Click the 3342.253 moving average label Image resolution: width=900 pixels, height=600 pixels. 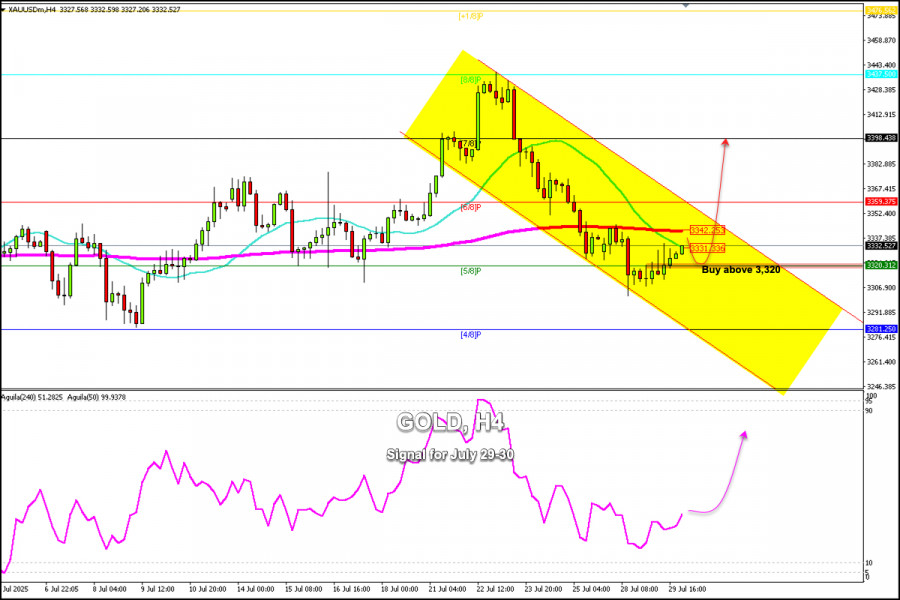point(707,230)
